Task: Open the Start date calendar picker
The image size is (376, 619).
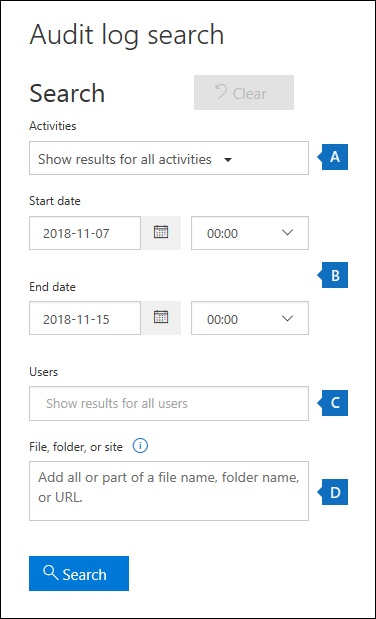Action: click(x=161, y=233)
